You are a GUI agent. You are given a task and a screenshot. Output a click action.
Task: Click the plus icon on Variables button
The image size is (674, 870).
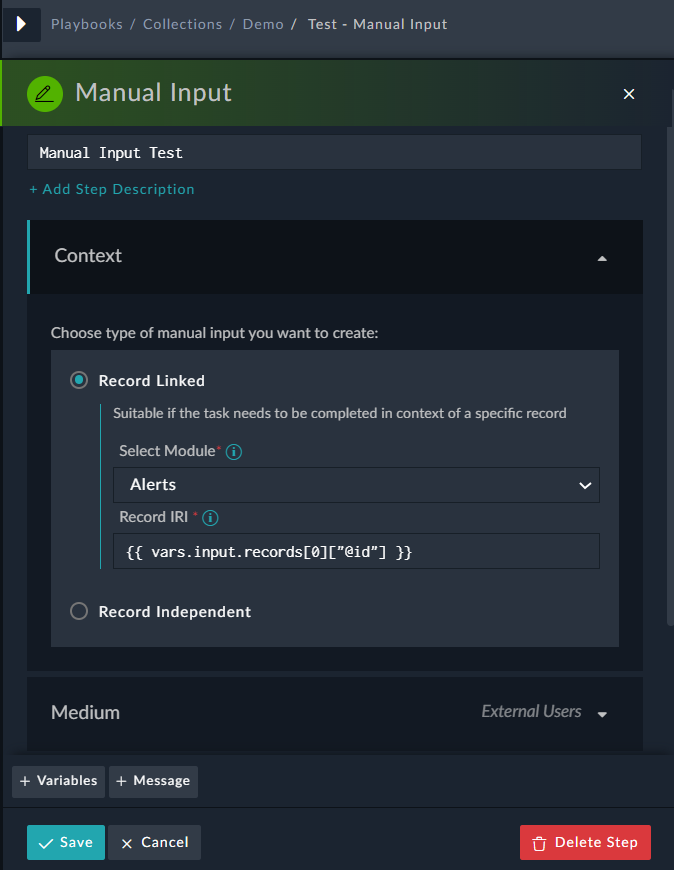click(22, 782)
